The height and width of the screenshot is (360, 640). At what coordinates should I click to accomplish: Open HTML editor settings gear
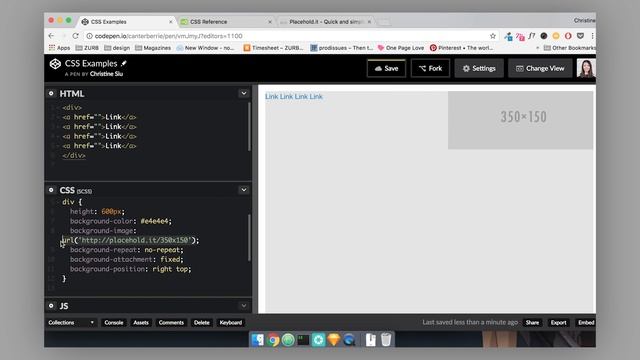(51, 93)
